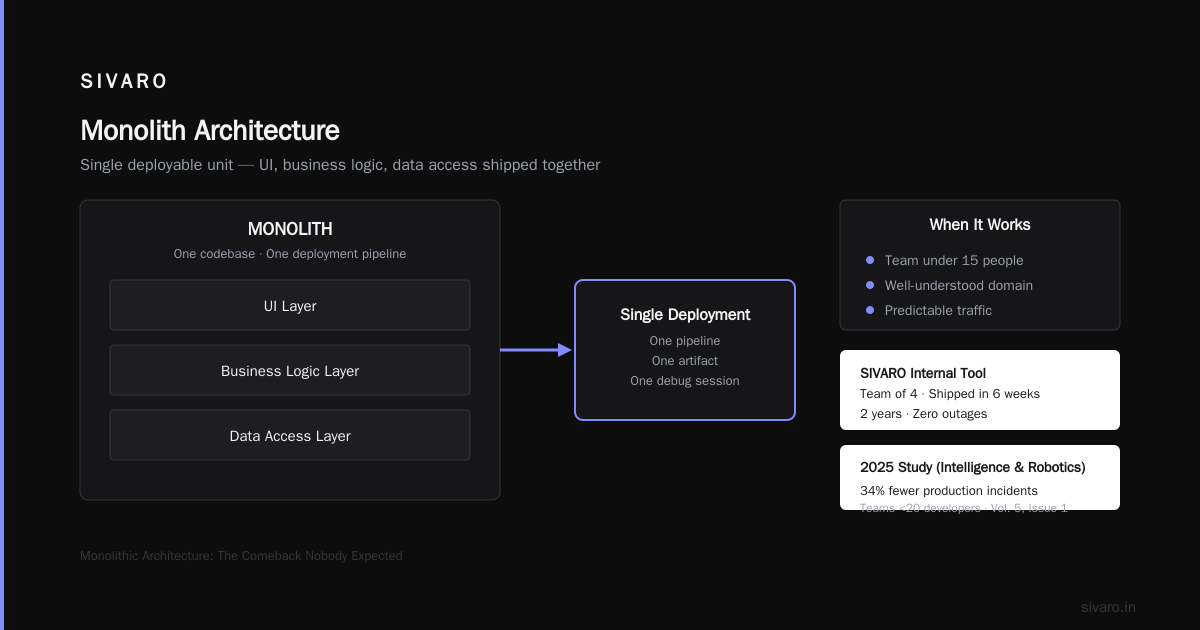This screenshot has width=1200, height=630.
Task: Click the SIVARO Internal Tool card title
Action: pyautogui.click(x=923, y=373)
